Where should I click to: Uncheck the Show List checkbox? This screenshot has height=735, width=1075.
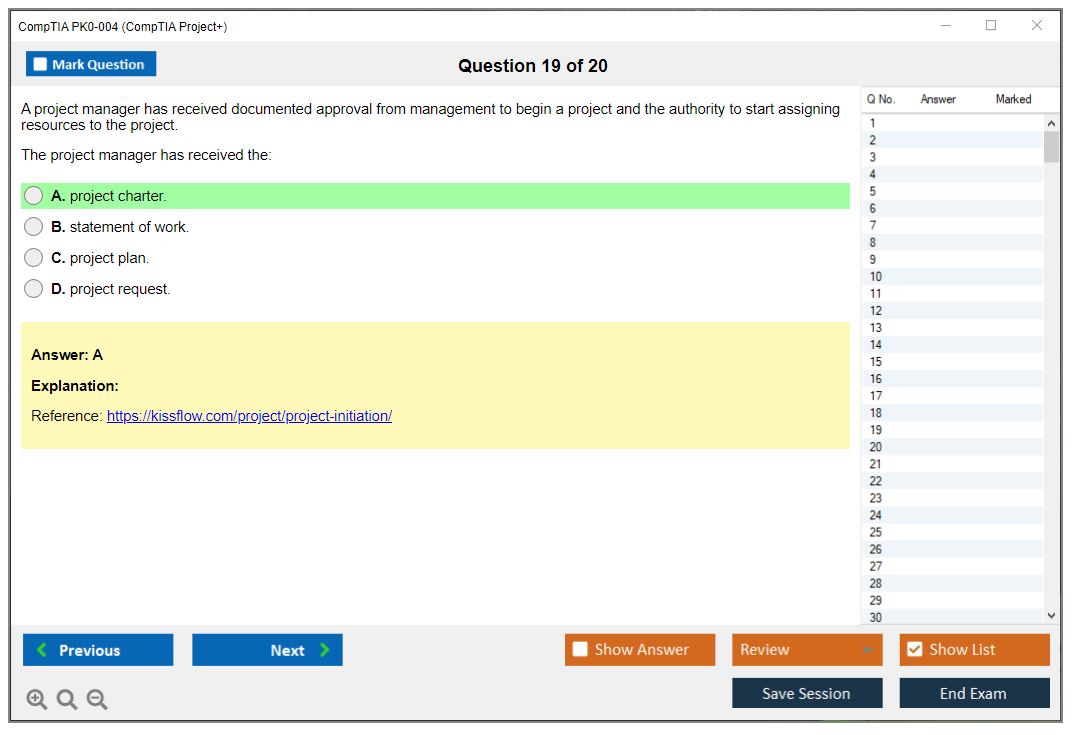[915, 650]
